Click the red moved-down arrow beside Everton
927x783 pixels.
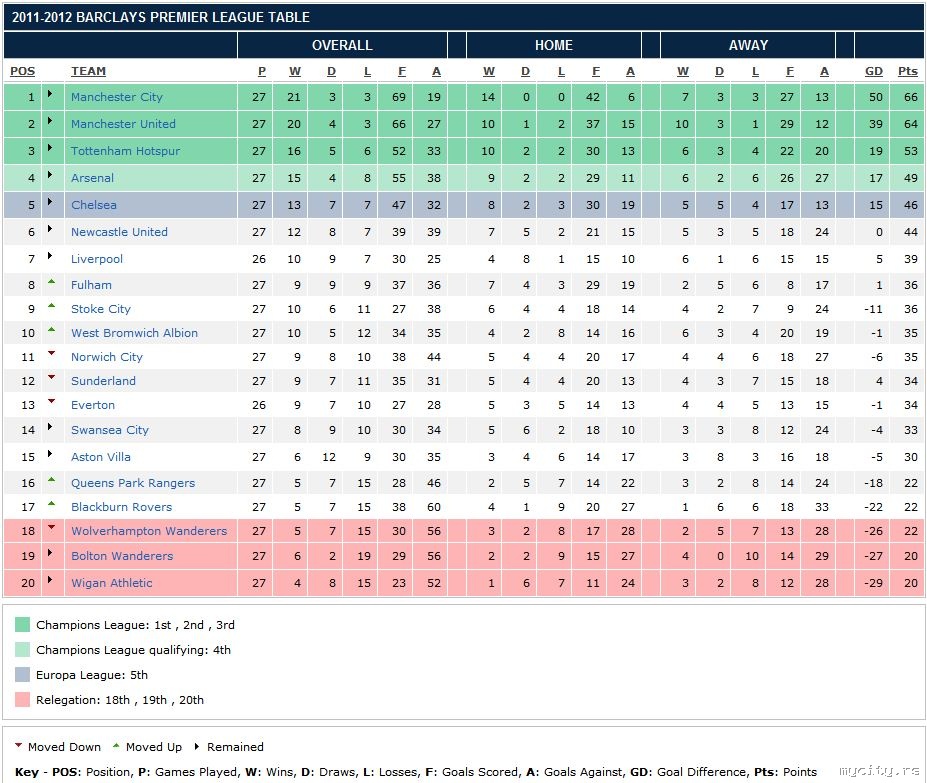(x=51, y=403)
